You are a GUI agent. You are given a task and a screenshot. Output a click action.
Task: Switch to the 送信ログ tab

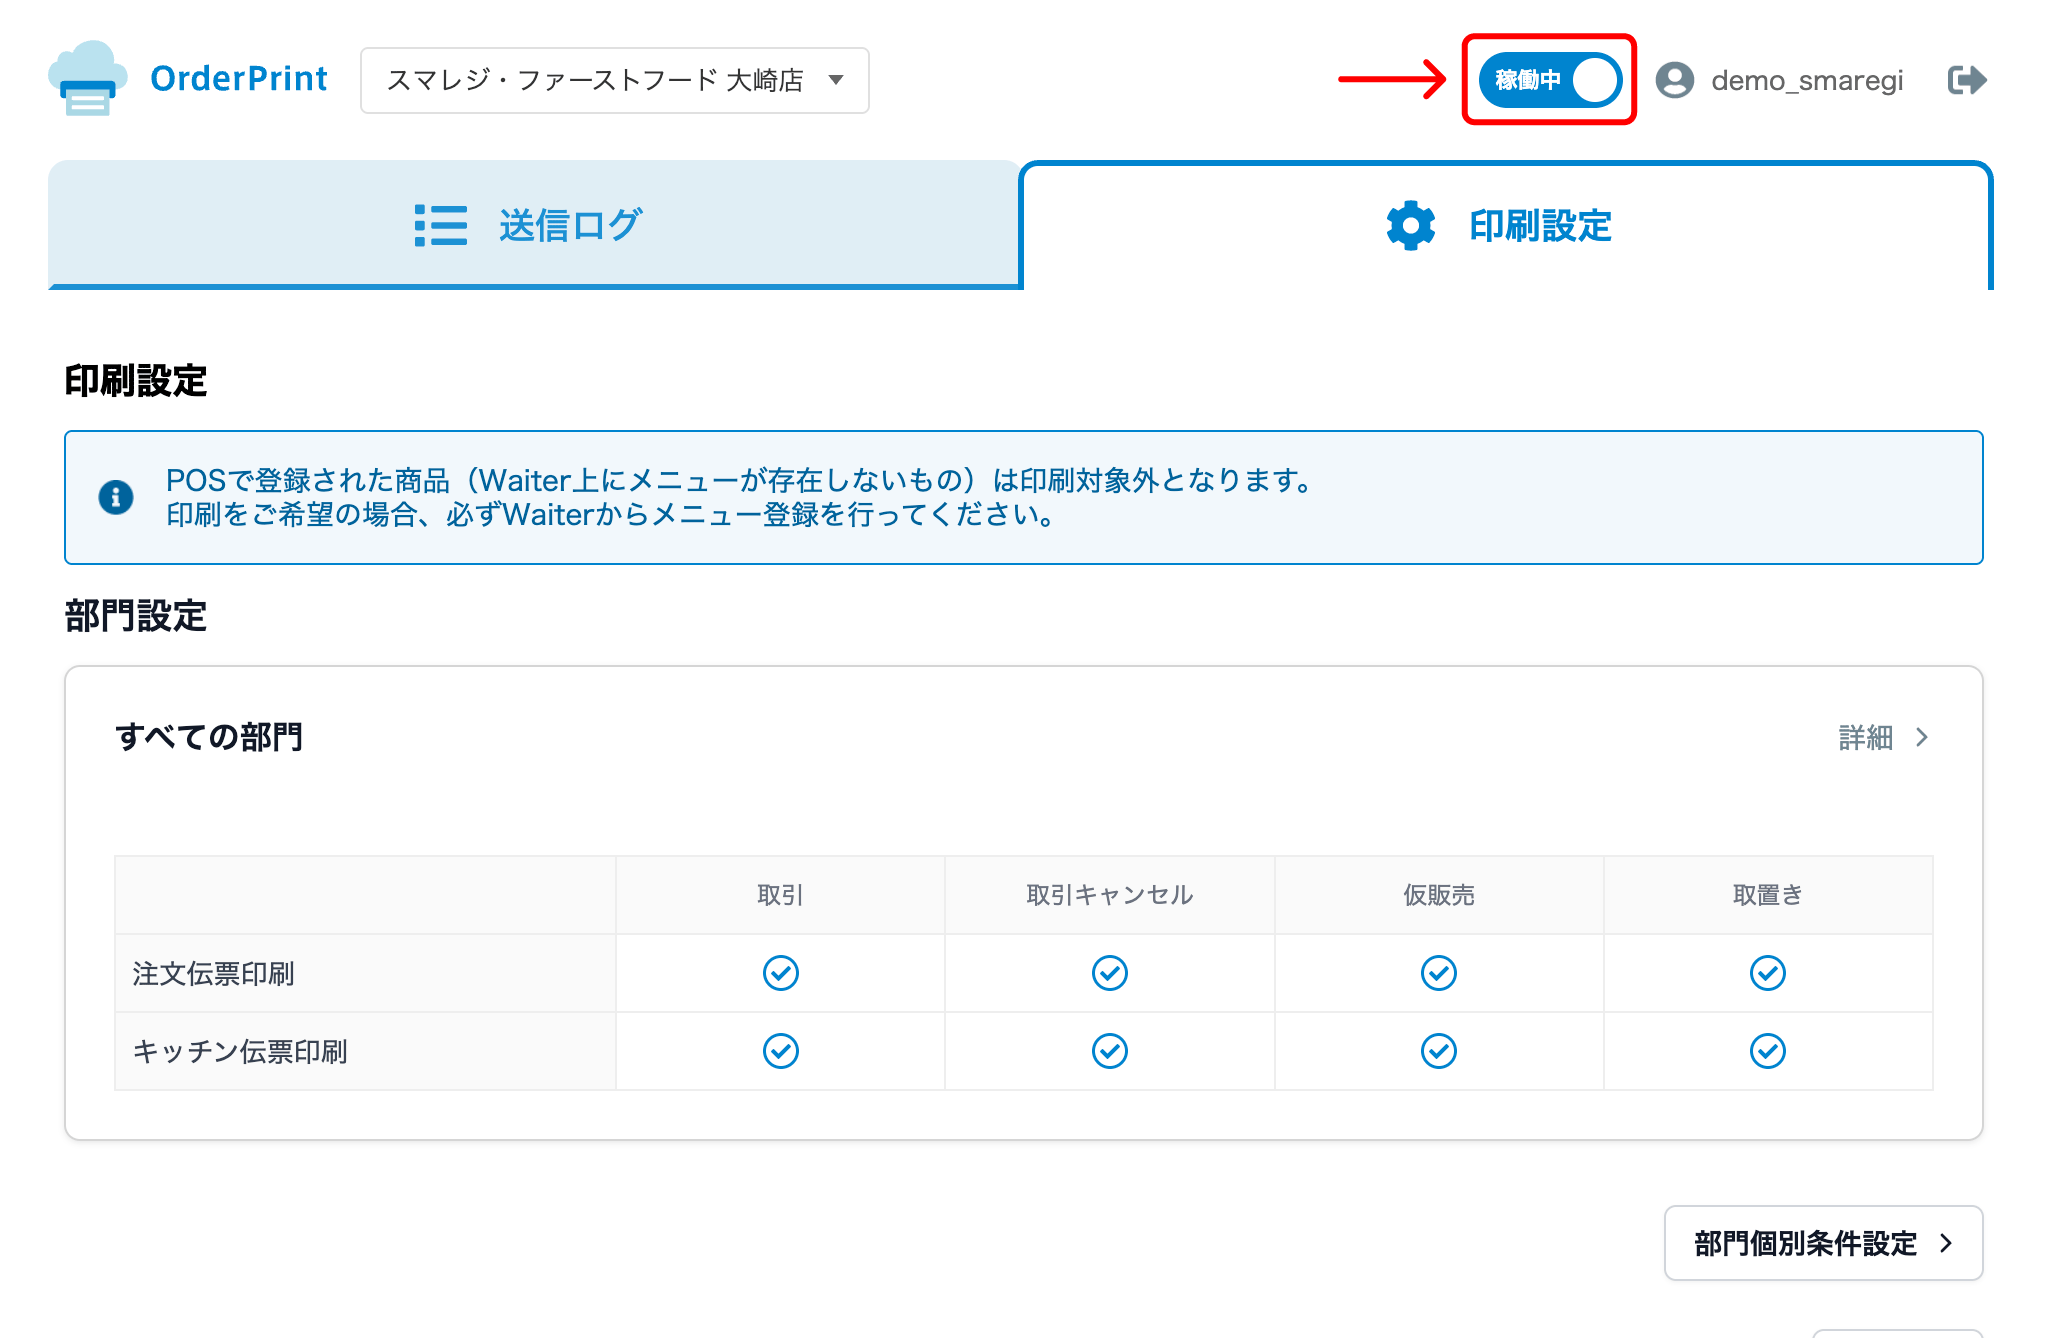[534, 226]
